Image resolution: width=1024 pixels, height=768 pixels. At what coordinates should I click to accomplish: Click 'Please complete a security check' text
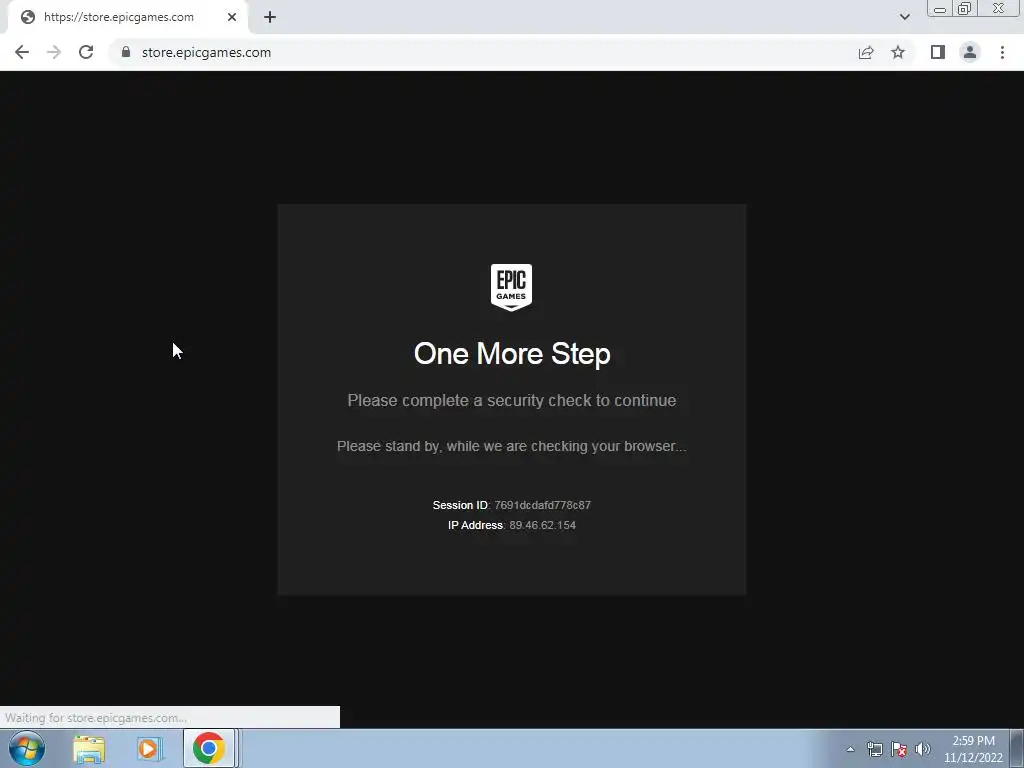(x=512, y=400)
